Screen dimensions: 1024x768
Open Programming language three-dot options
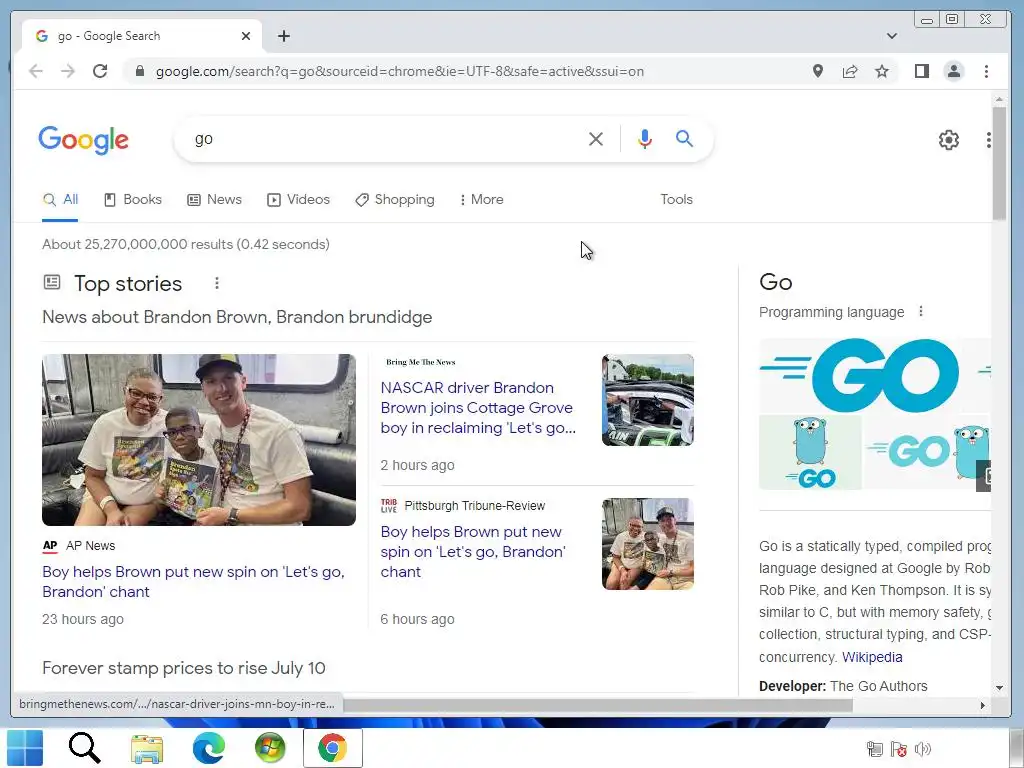[921, 312]
